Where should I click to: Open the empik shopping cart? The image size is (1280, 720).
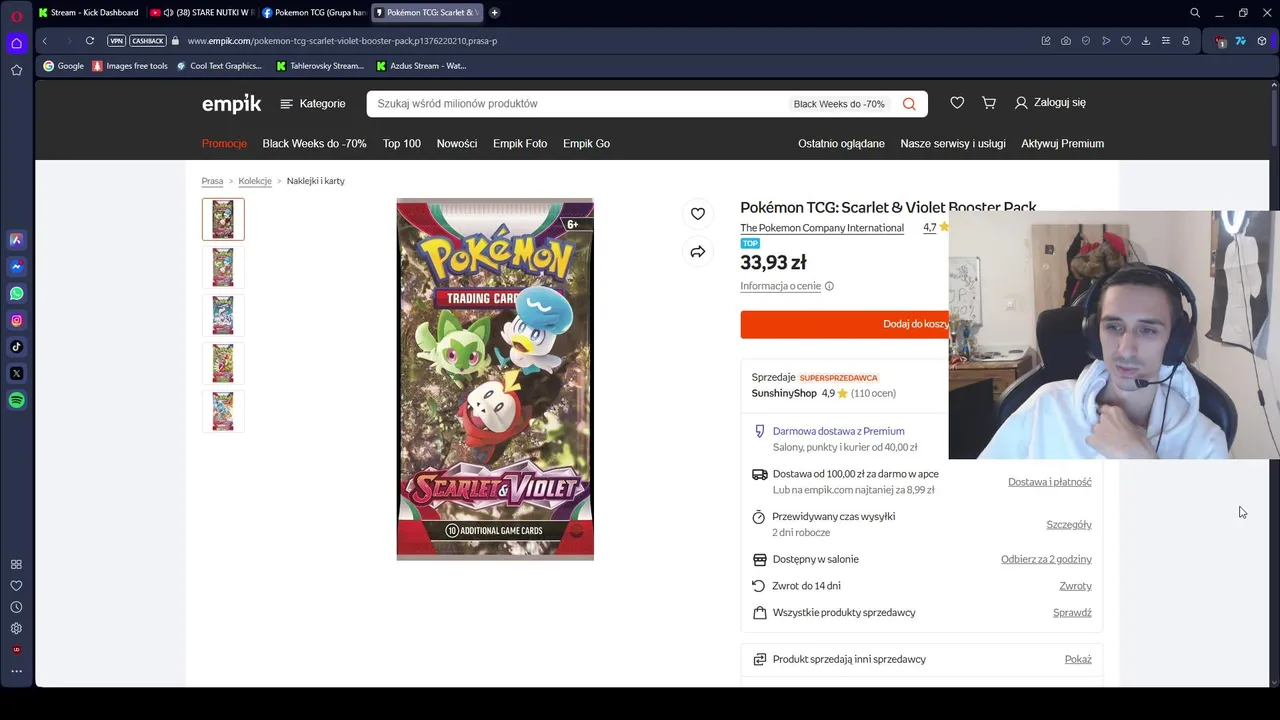coord(989,103)
